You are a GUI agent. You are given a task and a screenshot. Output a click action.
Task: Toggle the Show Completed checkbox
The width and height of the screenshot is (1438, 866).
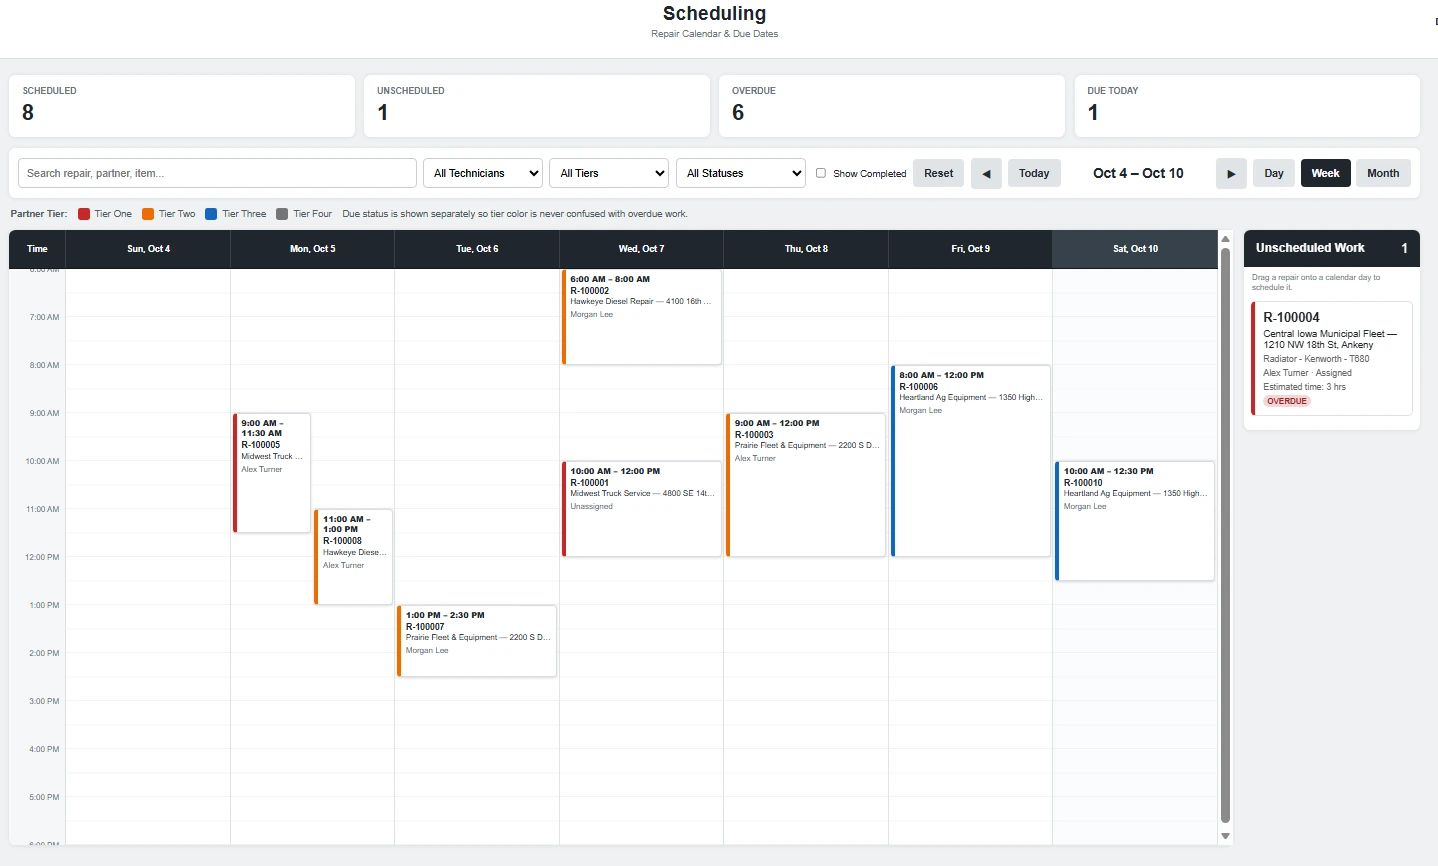pos(821,173)
